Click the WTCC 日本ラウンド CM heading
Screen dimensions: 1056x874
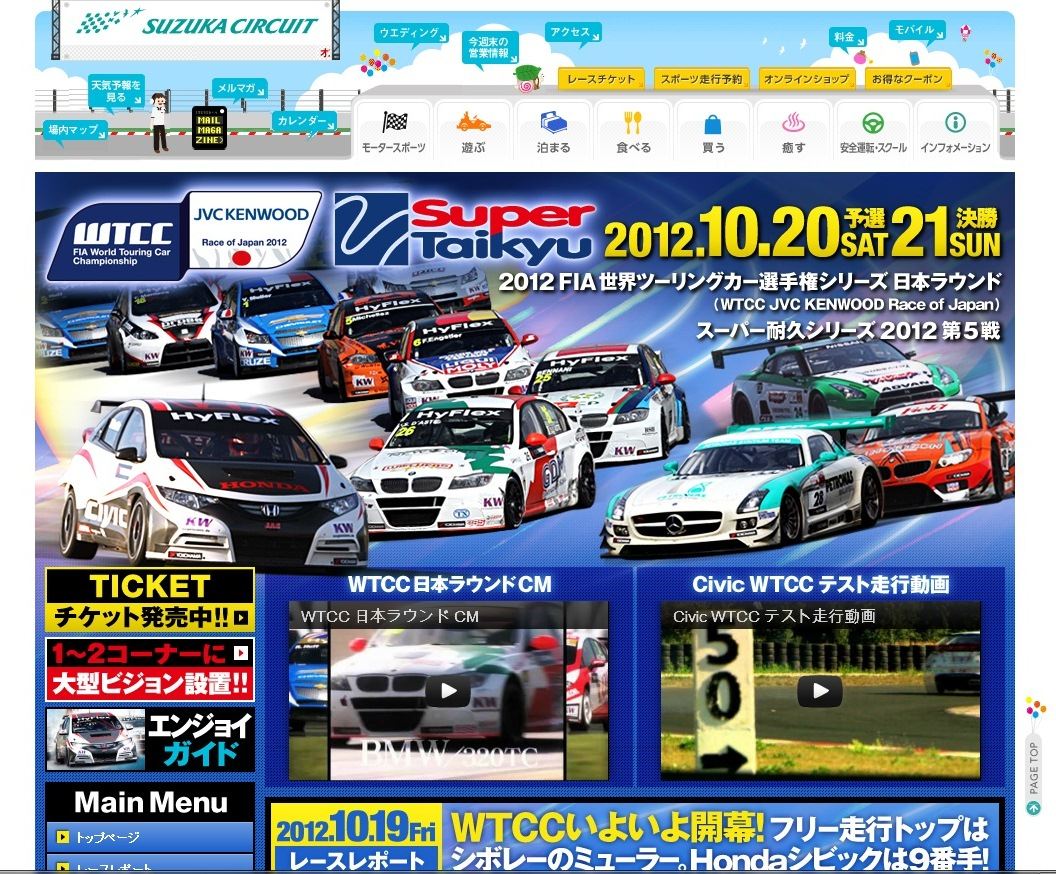(449, 584)
